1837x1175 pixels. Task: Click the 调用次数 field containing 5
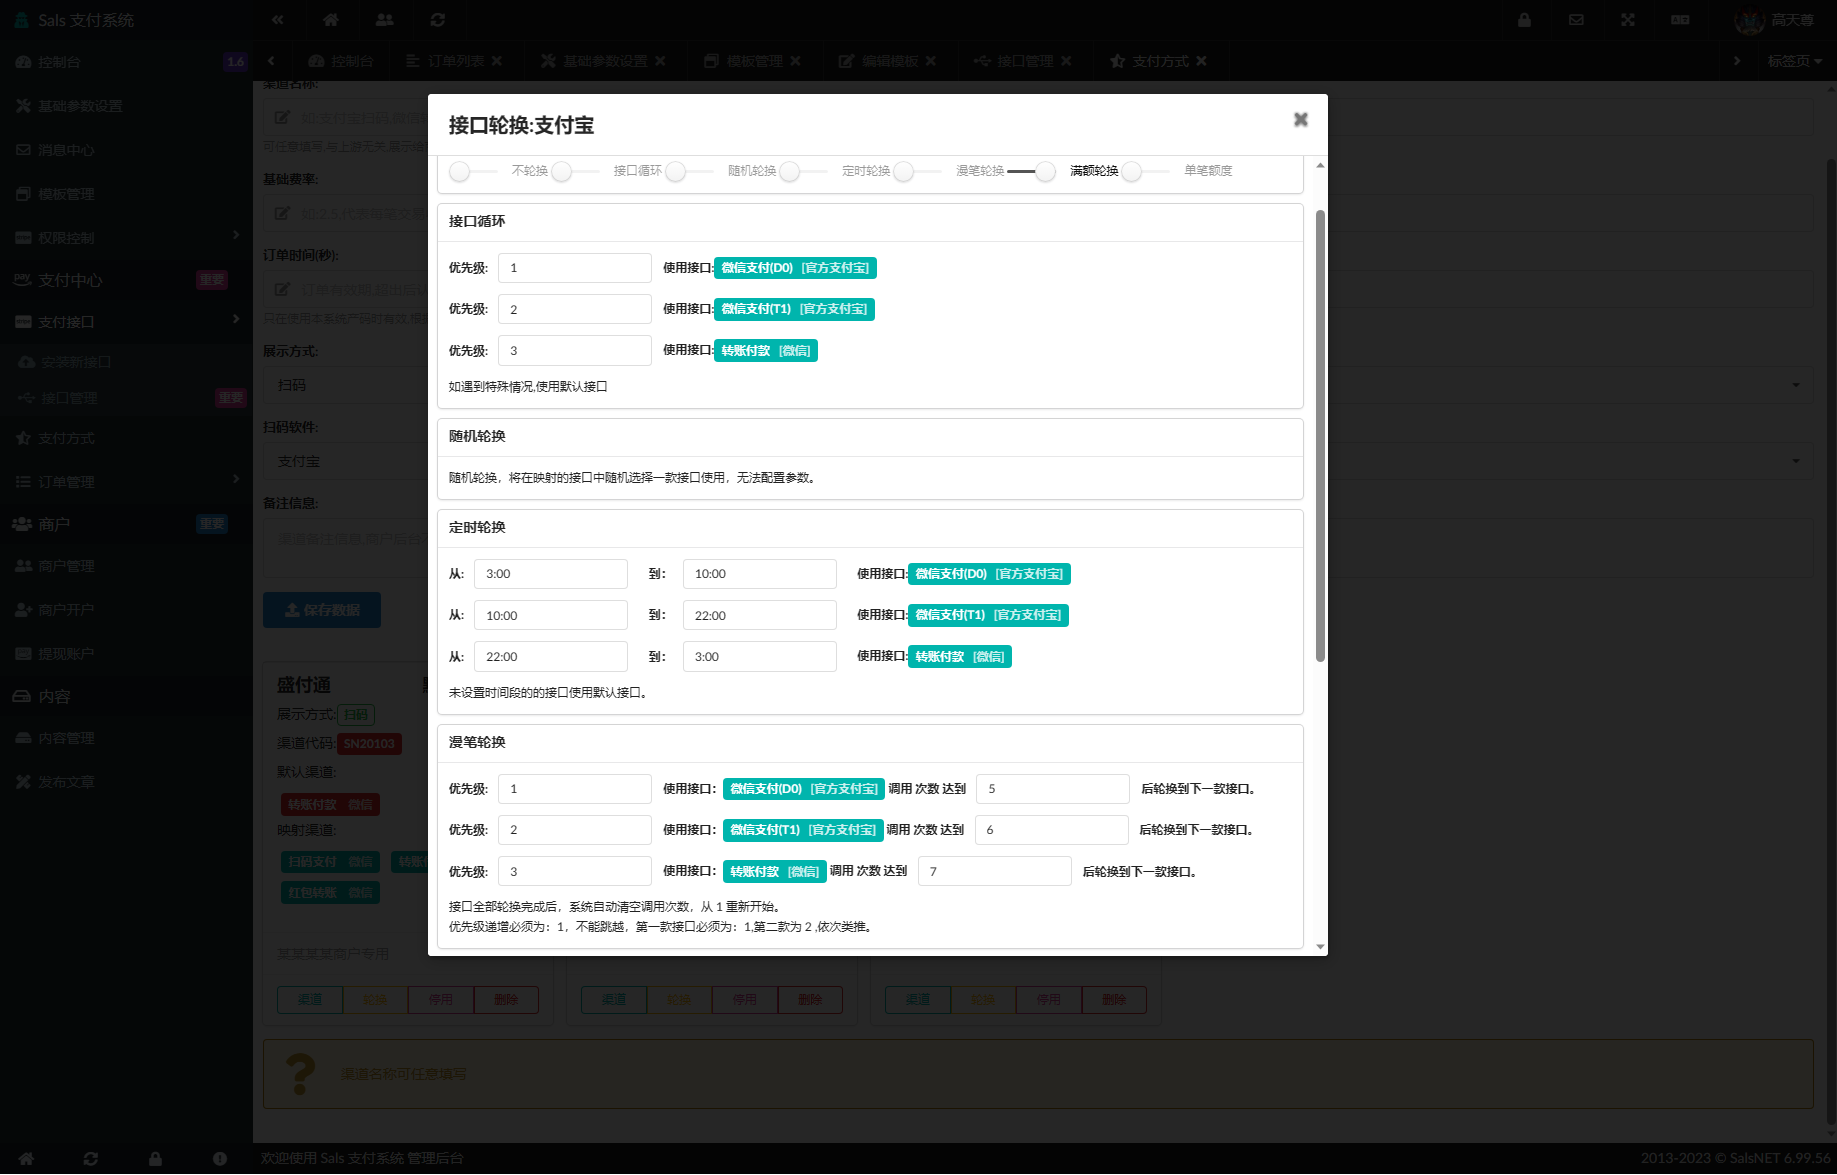tap(1052, 789)
